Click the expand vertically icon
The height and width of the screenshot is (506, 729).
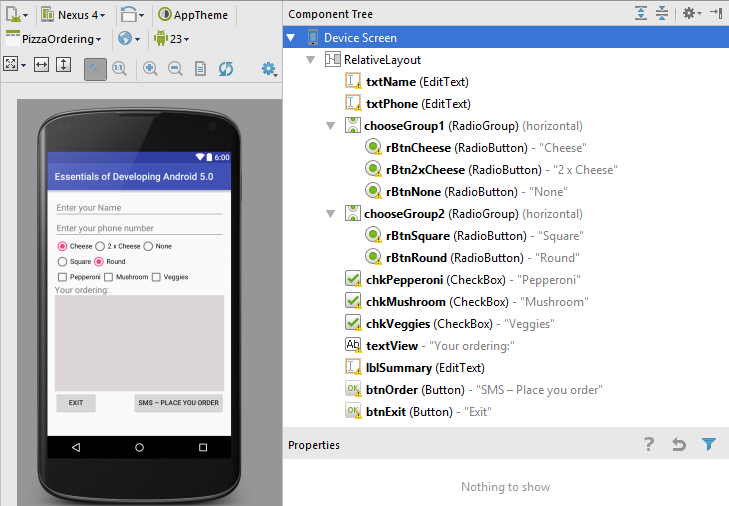pos(63,64)
